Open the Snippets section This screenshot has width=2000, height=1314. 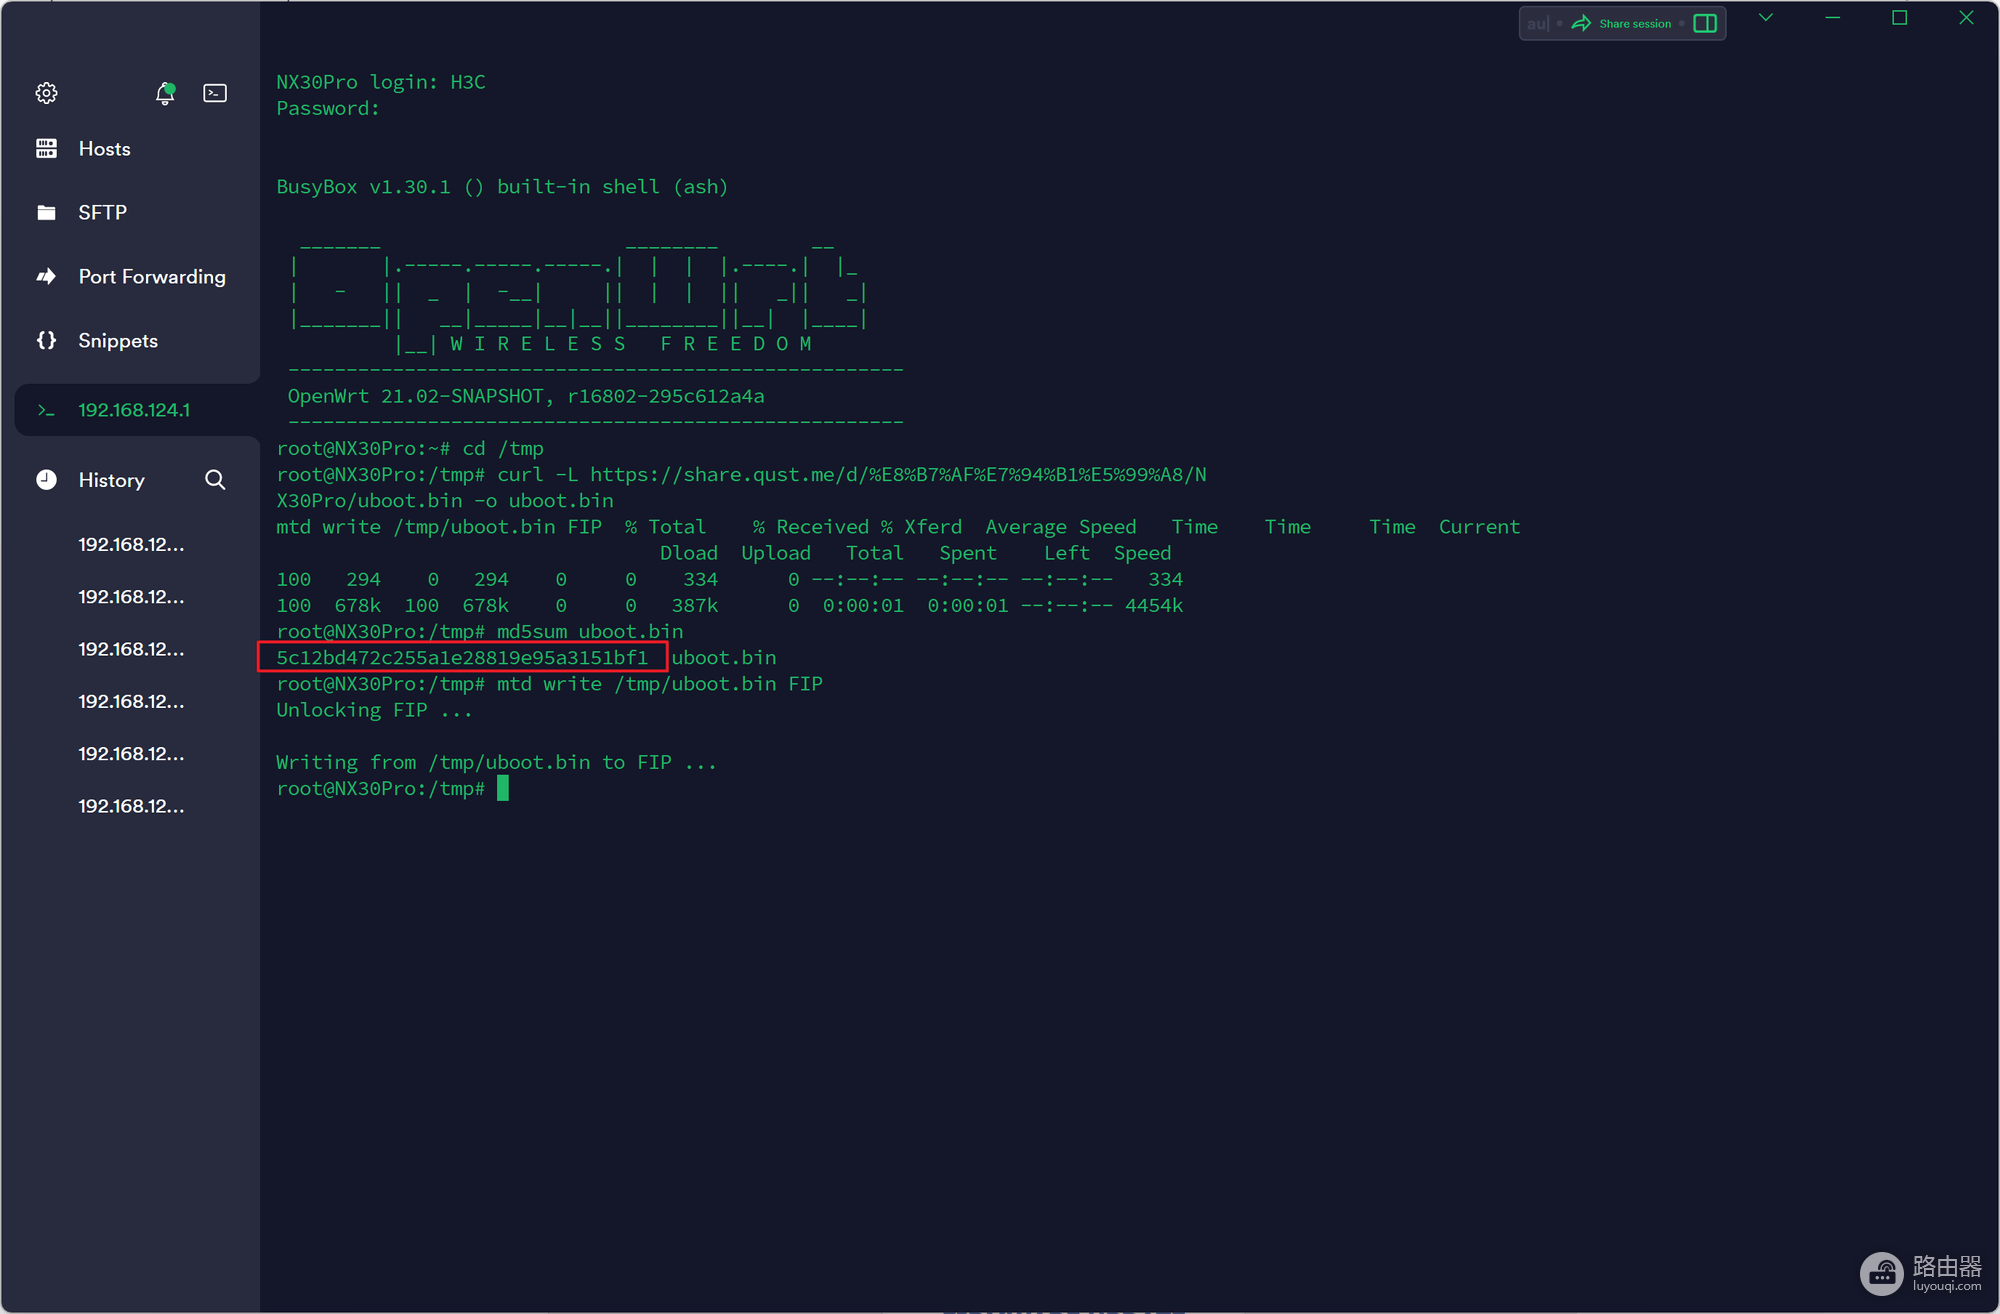click(118, 341)
